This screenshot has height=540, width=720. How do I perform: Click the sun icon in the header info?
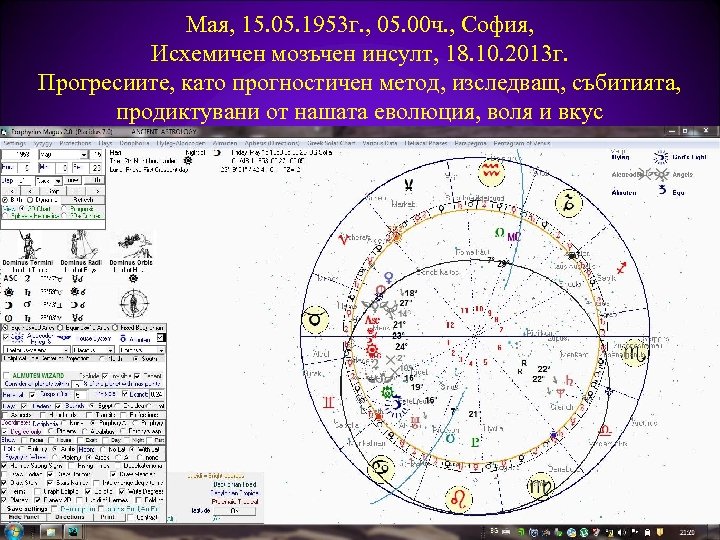[x=187, y=161]
